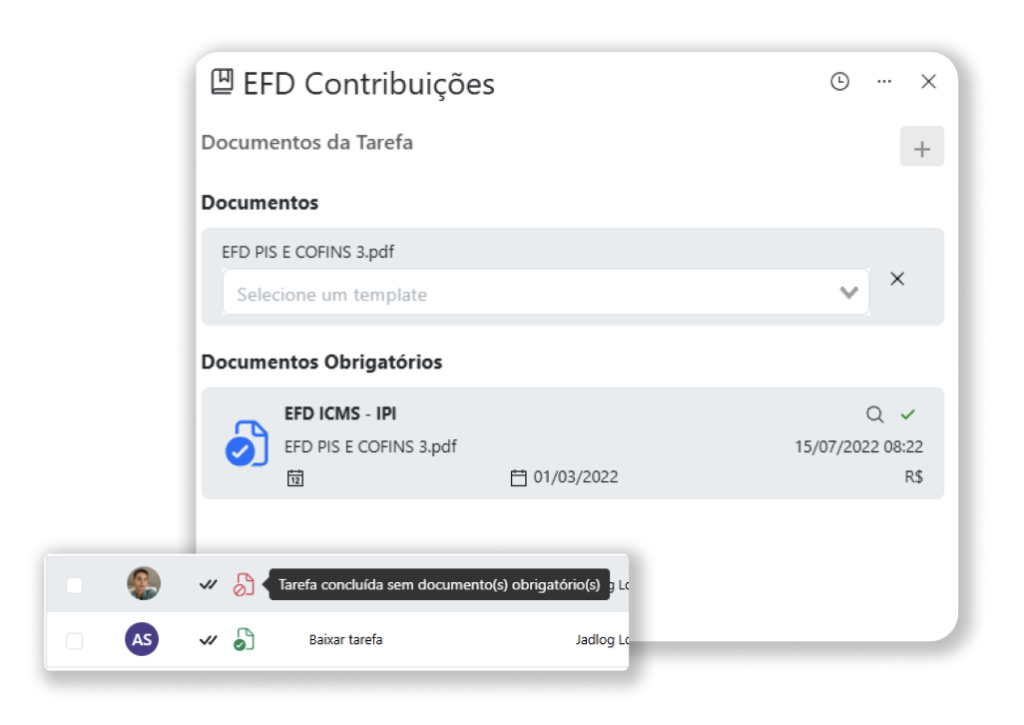Click the blue verified document icon
This screenshot has width=1024, height=725.
pos(246,444)
